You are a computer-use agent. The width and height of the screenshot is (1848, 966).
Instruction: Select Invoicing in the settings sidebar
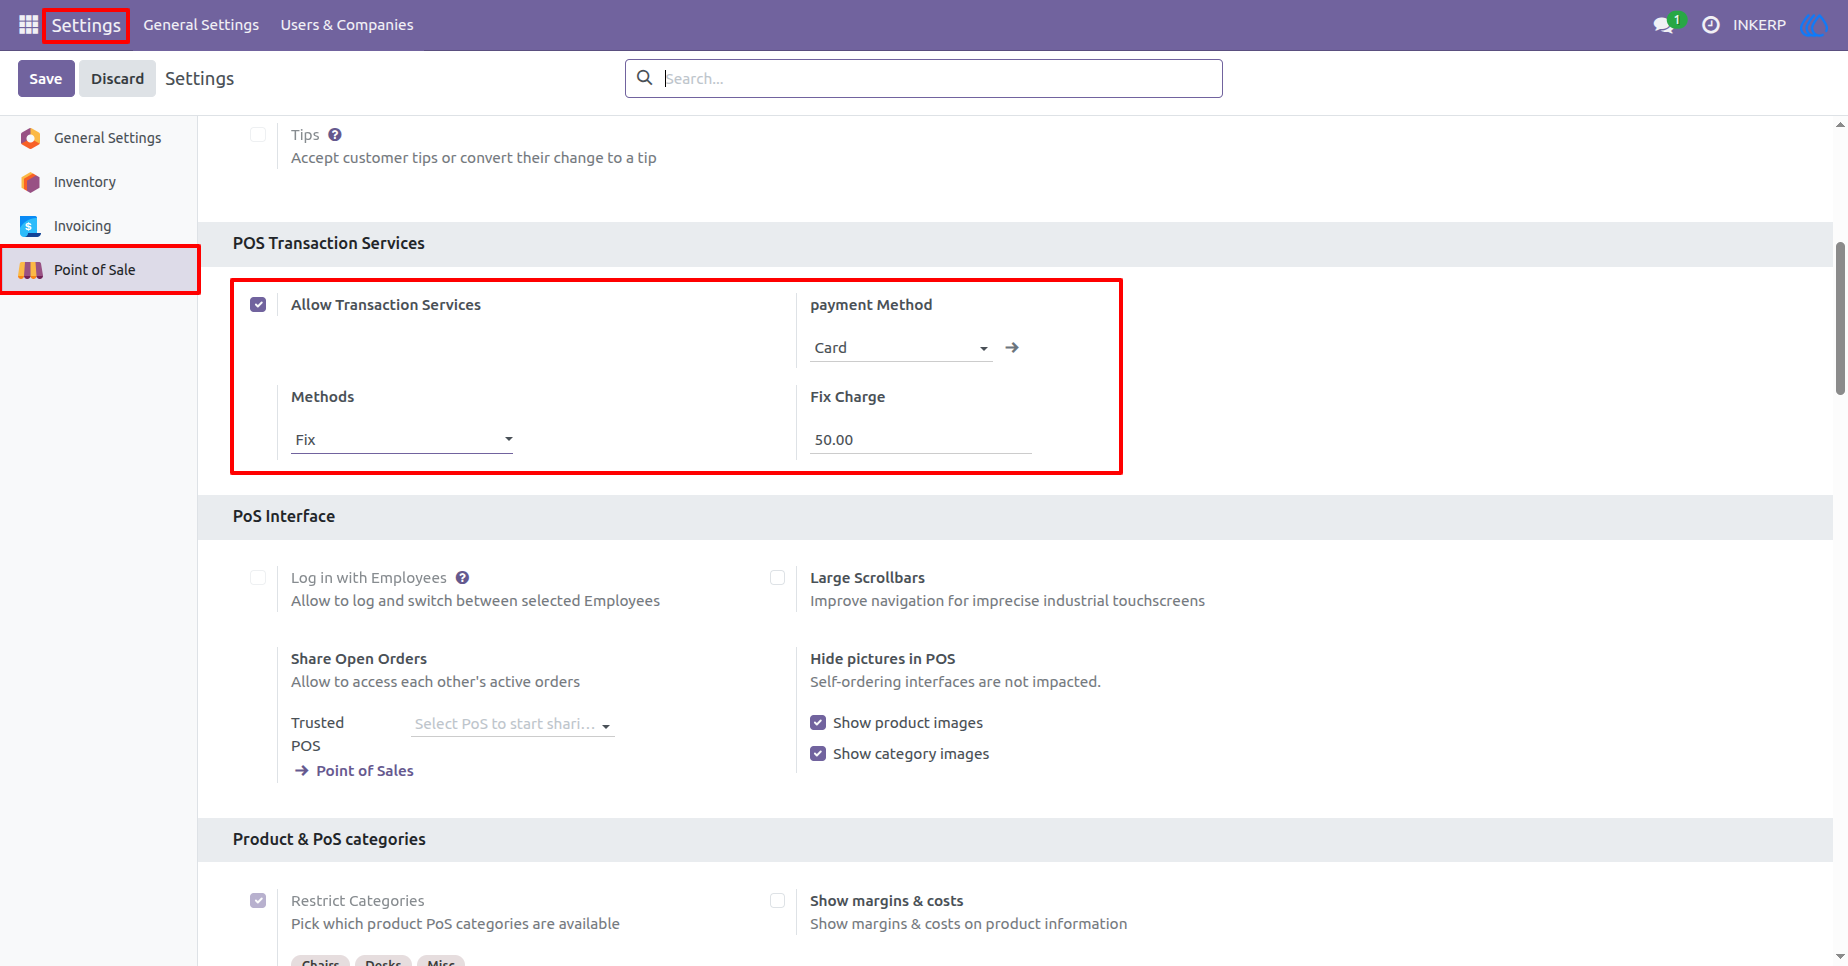coord(99,226)
